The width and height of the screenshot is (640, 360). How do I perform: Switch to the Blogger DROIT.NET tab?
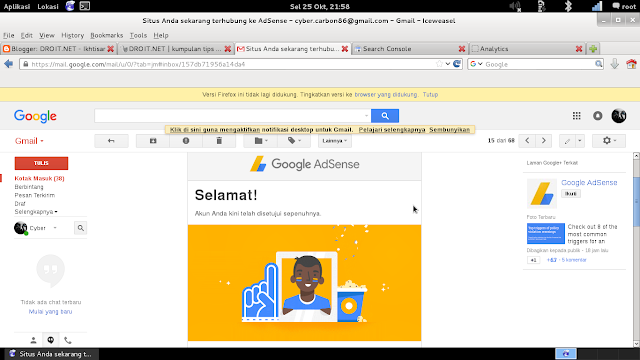[58, 49]
